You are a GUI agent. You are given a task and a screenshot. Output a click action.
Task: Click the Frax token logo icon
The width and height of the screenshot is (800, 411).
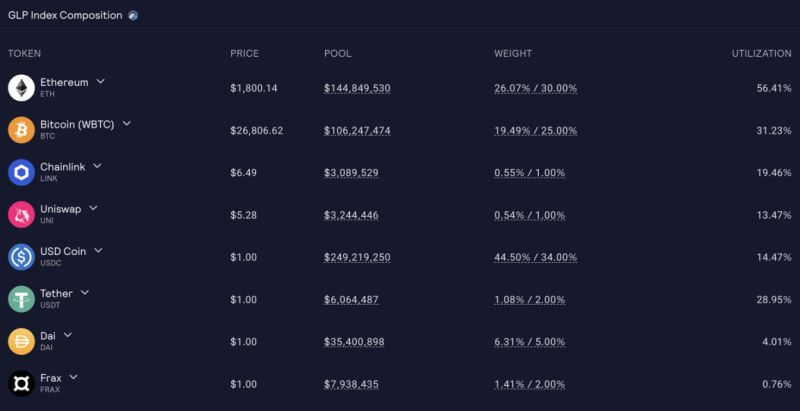coord(21,384)
